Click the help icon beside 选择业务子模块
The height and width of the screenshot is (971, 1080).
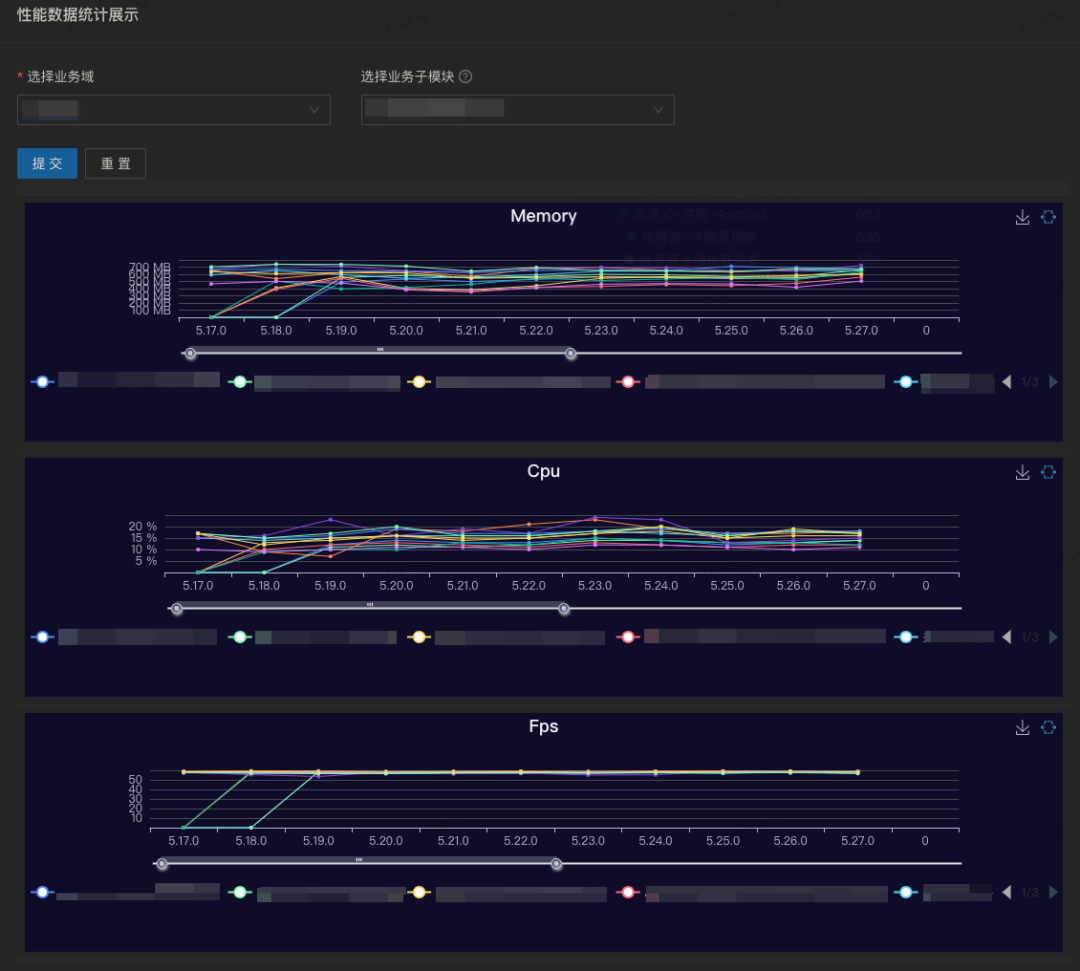point(466,76)
